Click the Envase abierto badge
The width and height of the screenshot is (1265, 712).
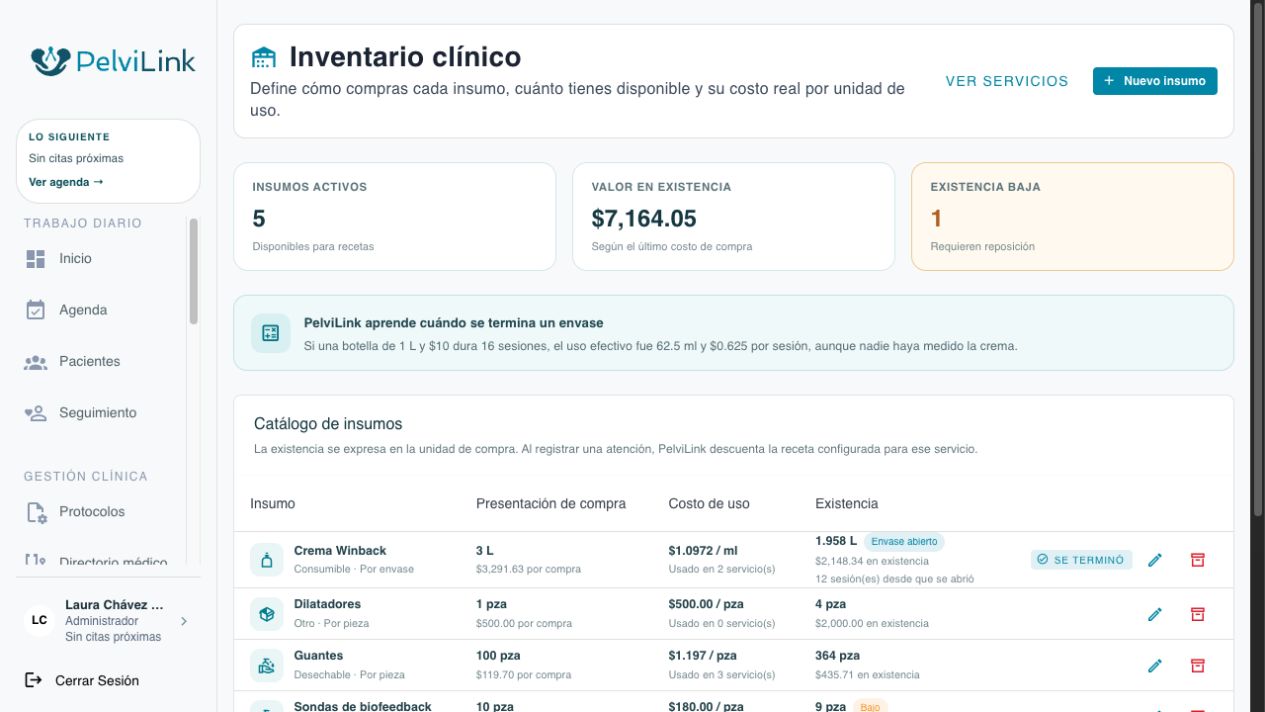point(904,542)
